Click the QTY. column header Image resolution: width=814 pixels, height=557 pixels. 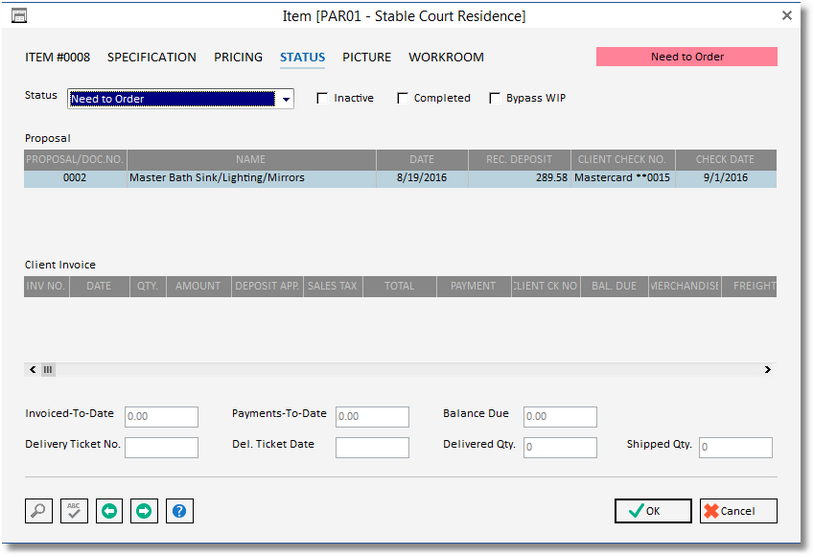click(x=148, y=287)
